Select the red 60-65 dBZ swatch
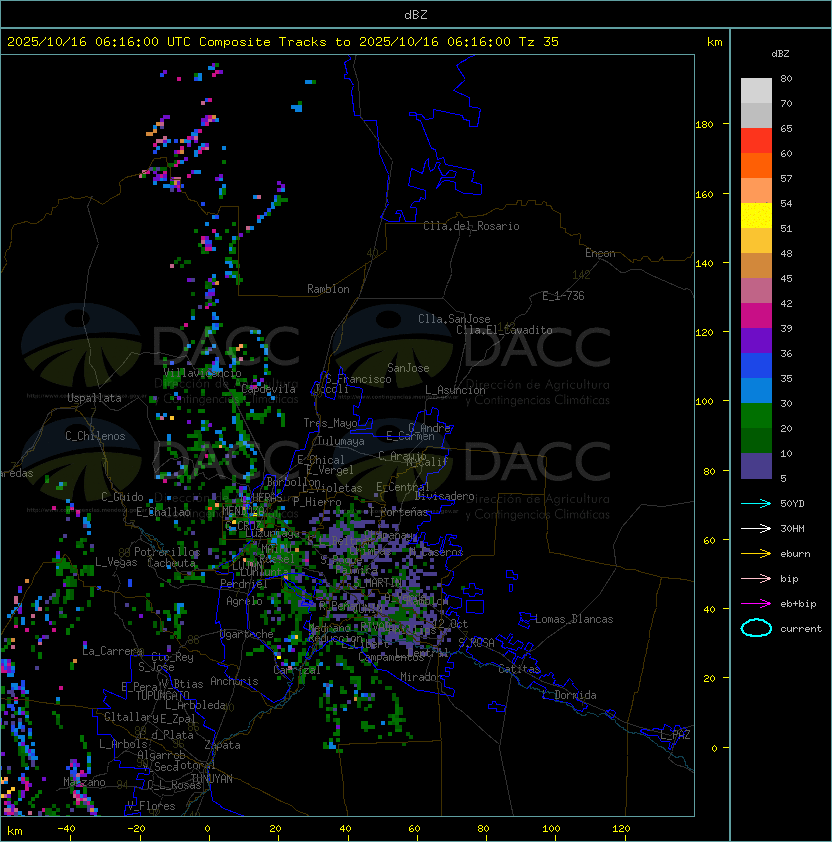This screenshot has width=832, height=842. [x=756, y=141]
